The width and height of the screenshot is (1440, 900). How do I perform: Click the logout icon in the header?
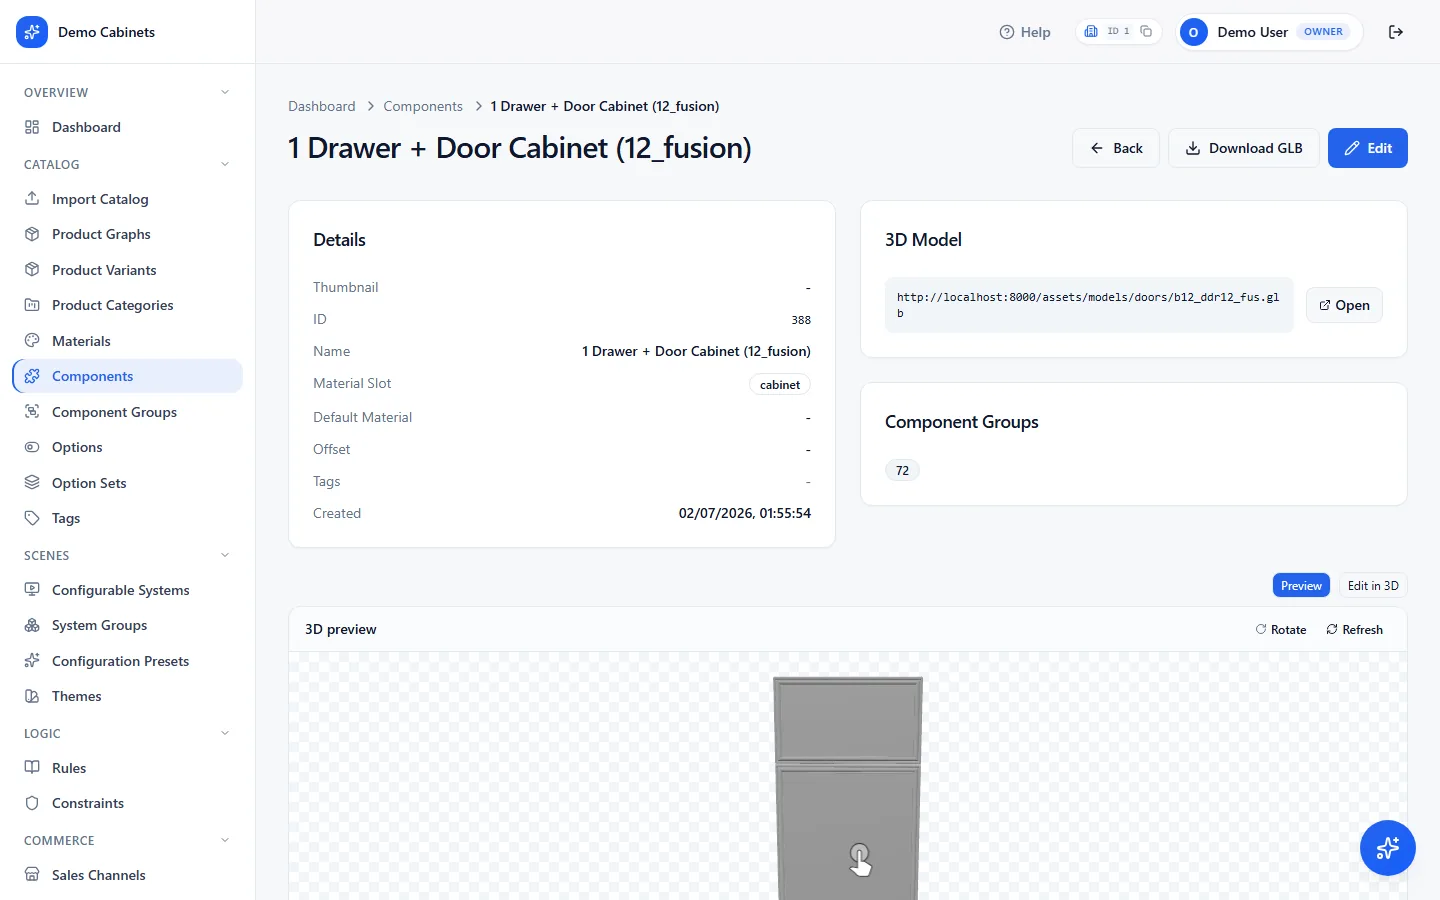click(1396, 32)
